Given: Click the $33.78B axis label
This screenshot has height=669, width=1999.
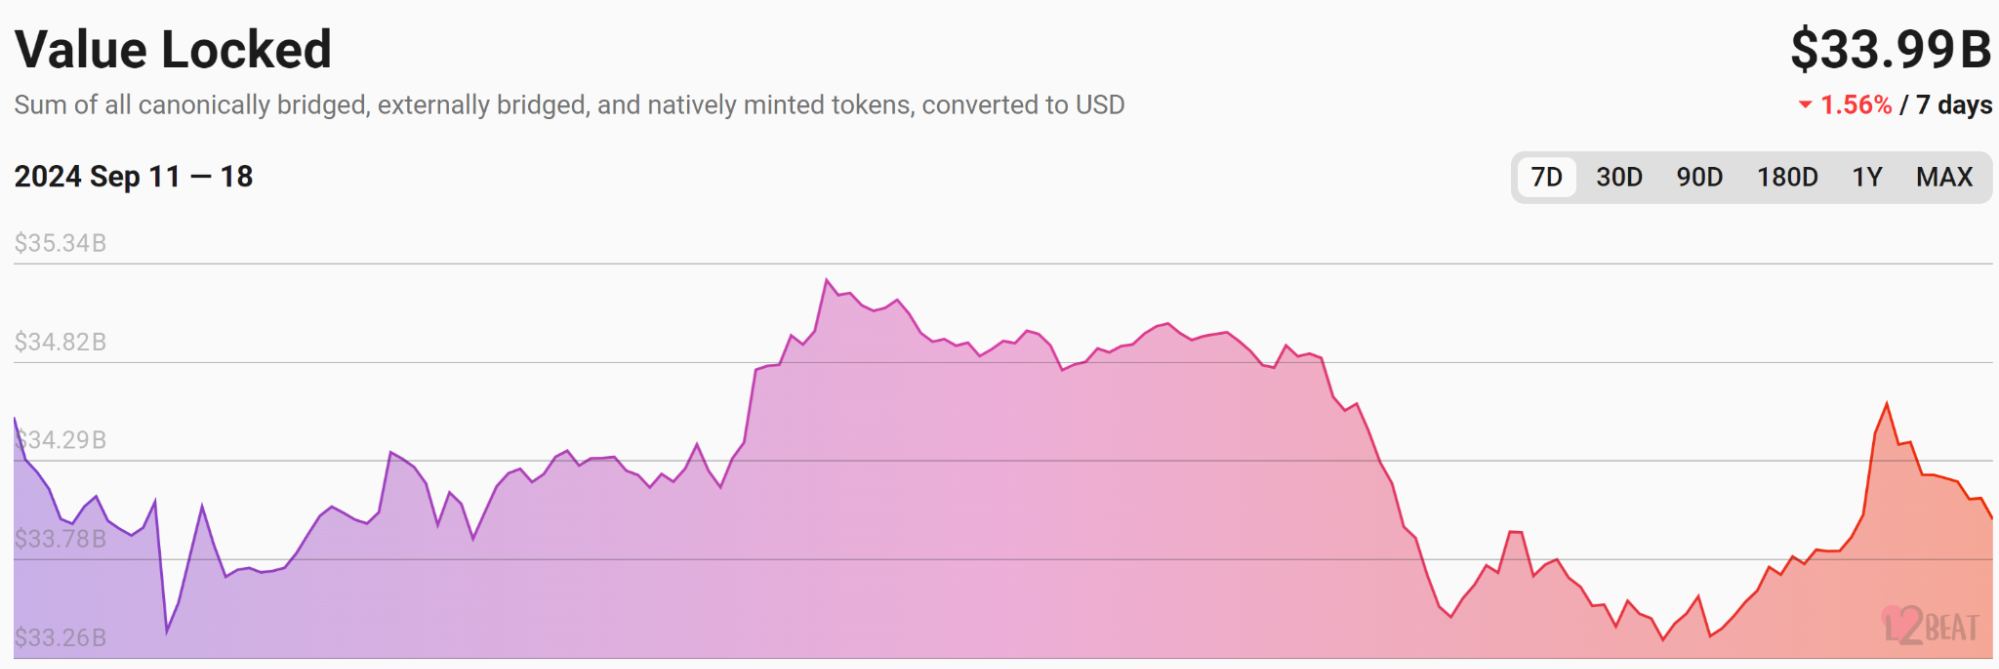Looking at the screenshot, I should [60, 539].
